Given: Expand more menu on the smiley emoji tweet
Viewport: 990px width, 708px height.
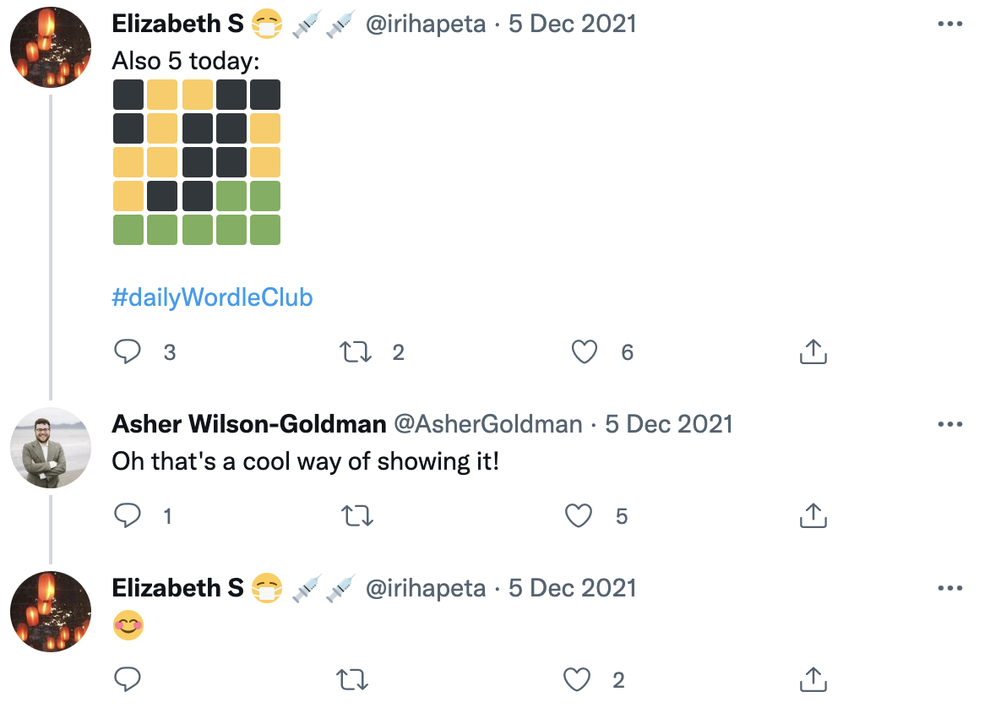Looking at the screenshot, I should [x=949, y=588].
